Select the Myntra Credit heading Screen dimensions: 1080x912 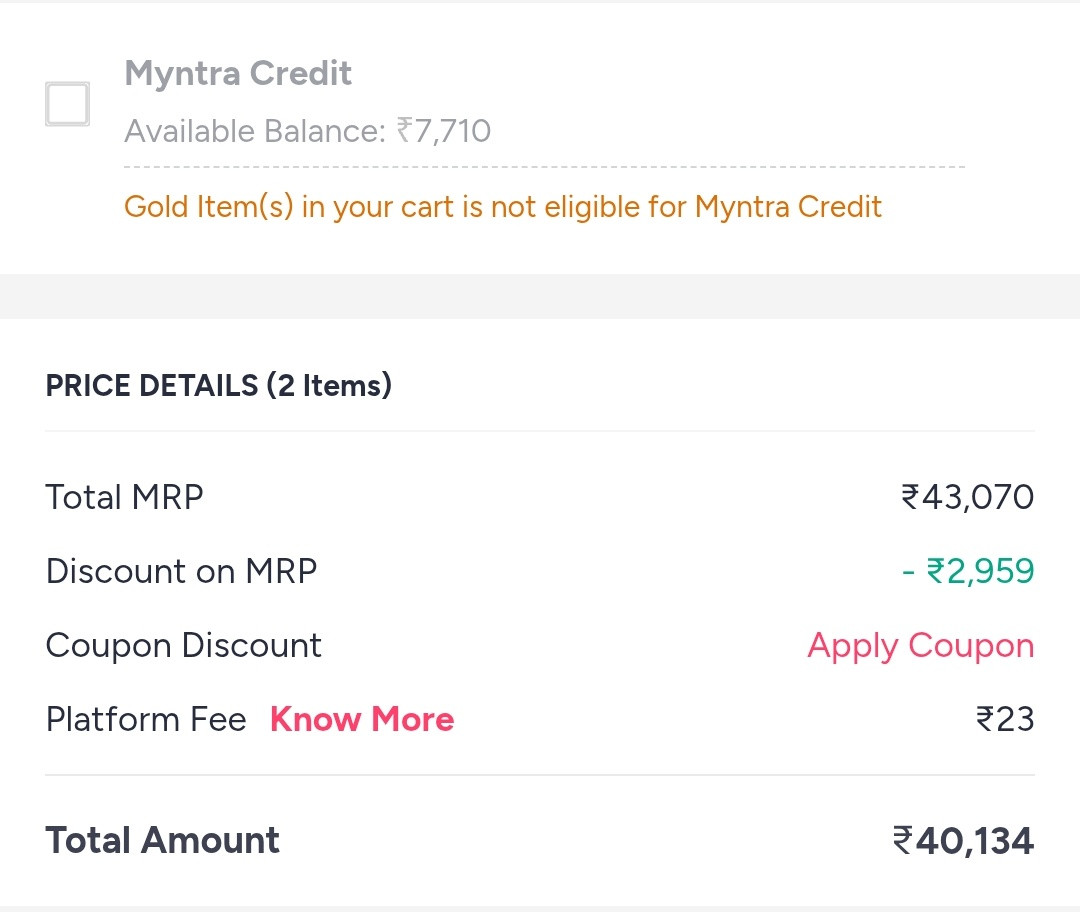[238, 74]
